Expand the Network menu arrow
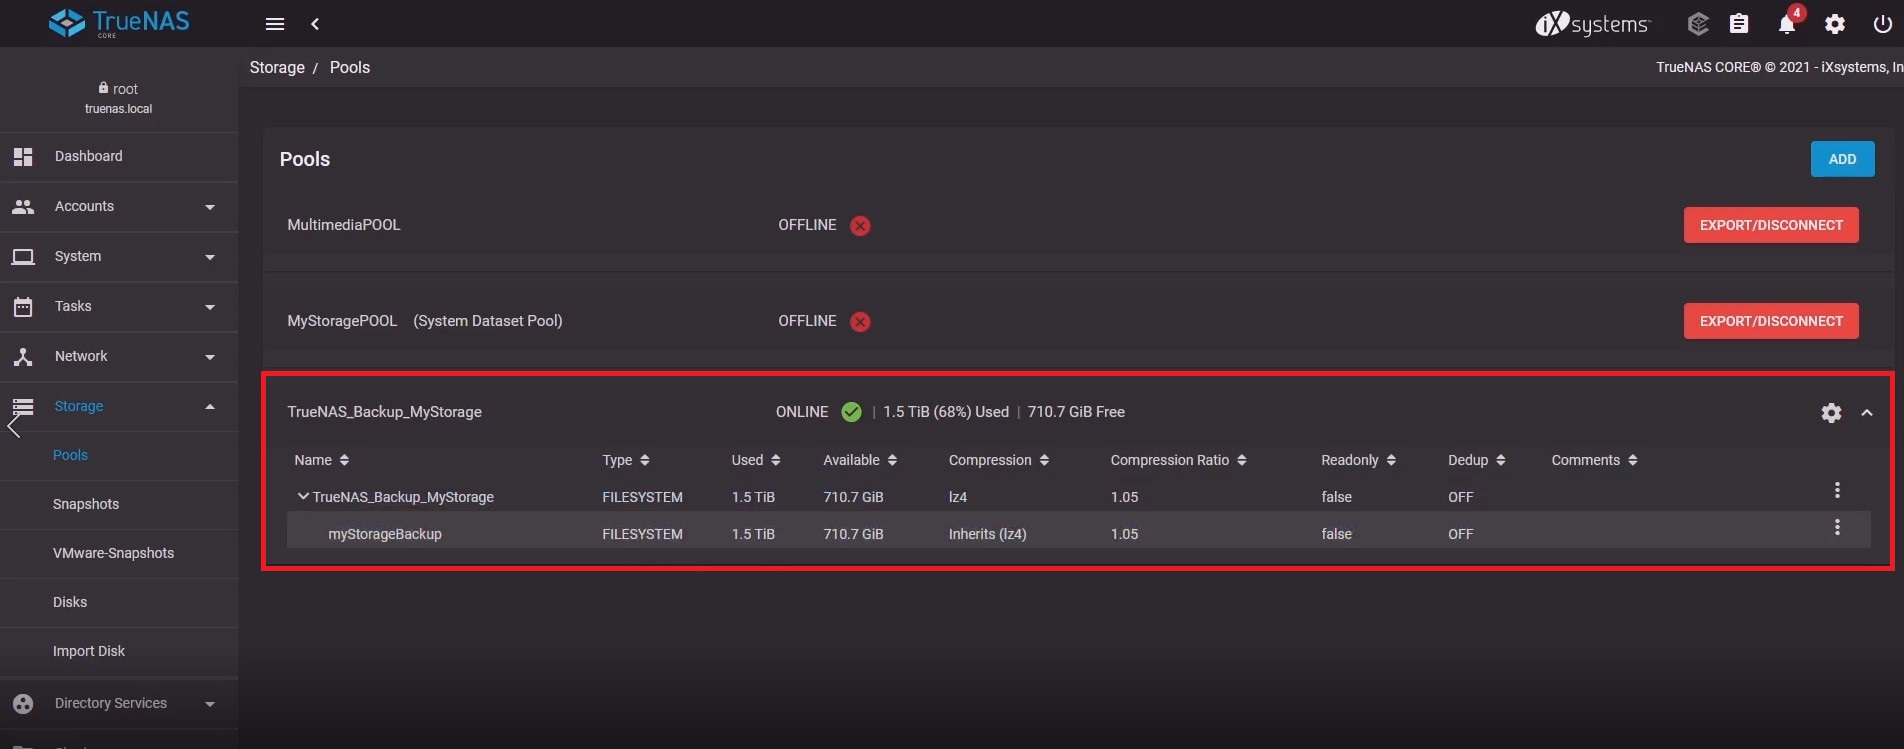 (210, 357)
